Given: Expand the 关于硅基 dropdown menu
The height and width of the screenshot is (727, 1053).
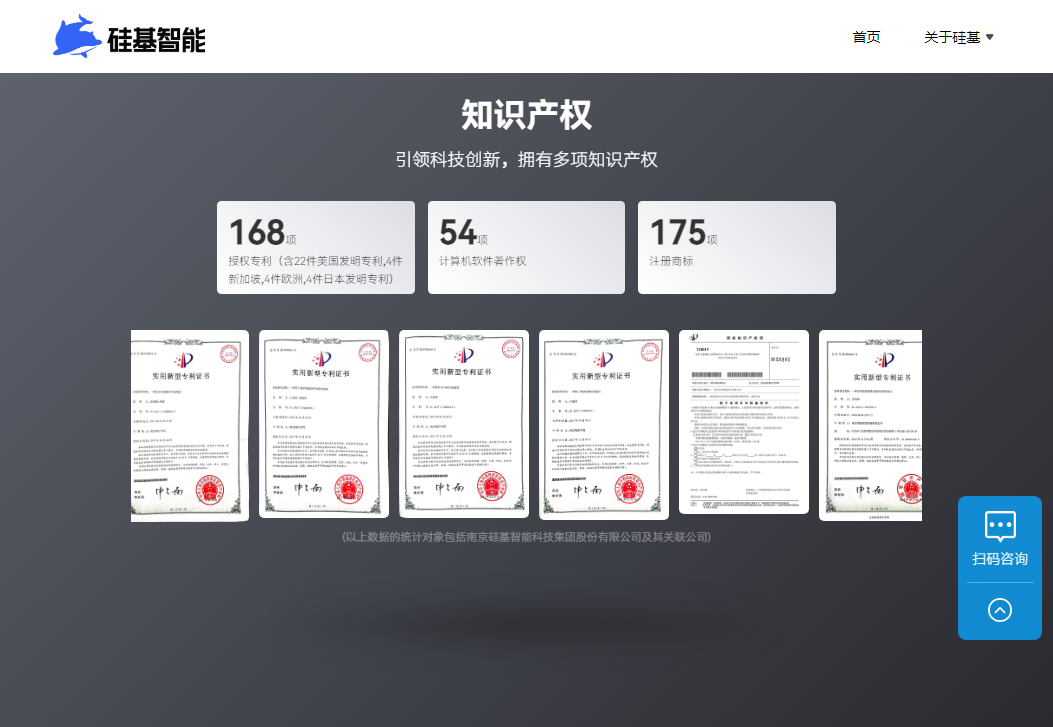Looking at the screenshot, I should coord(958,38).
